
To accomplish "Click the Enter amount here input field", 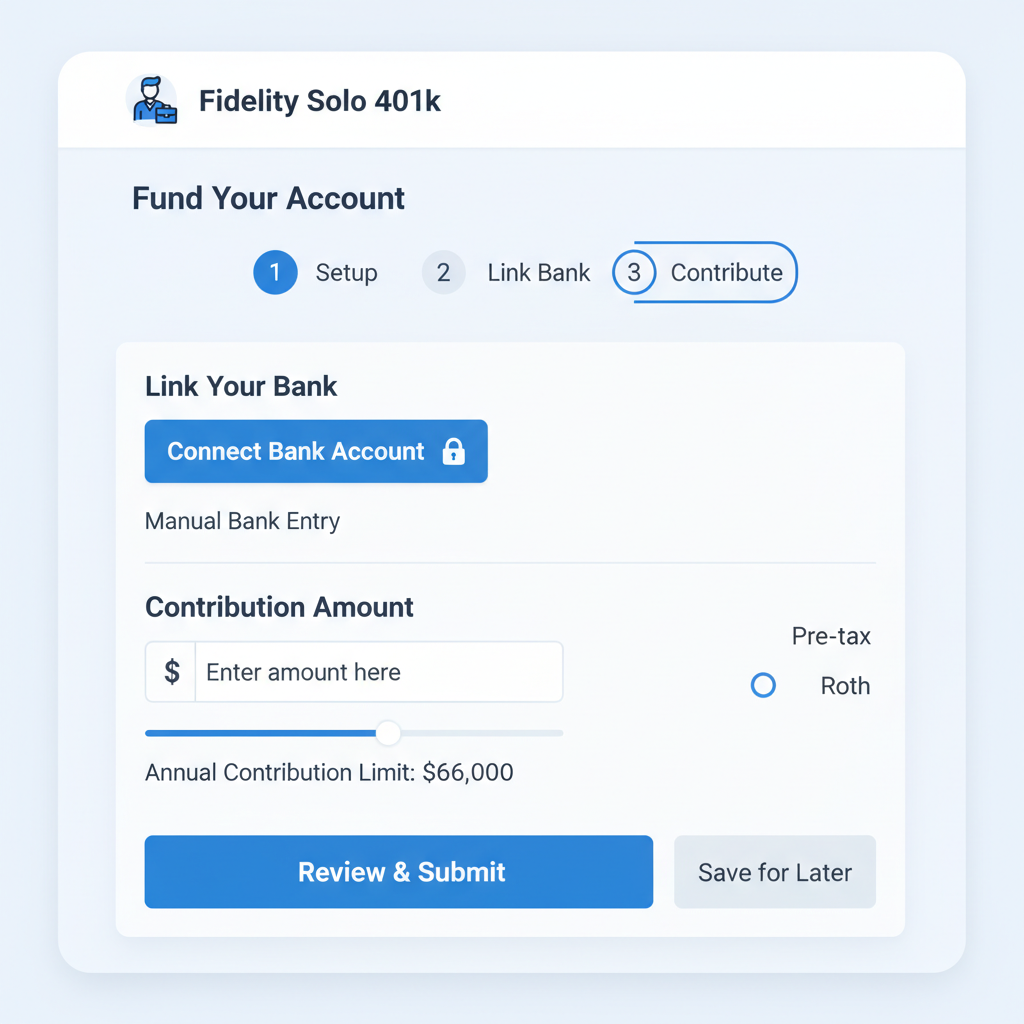I will [x=378, y=671].
